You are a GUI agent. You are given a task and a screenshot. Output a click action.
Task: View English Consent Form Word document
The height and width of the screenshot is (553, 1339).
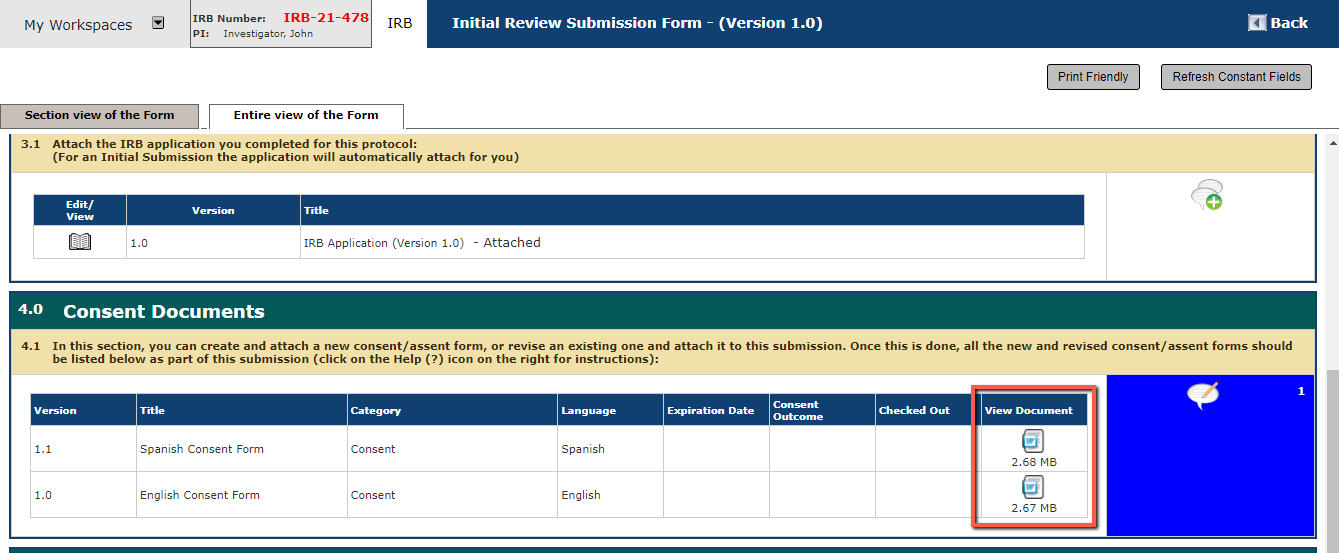(x=1033, y=487)
